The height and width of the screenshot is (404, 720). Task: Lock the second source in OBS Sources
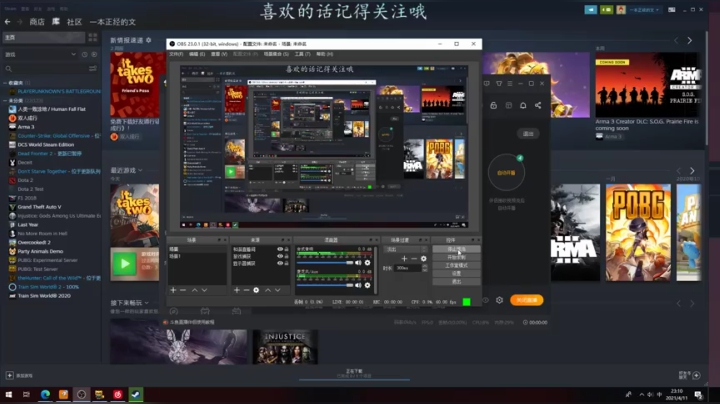[287, 256]
